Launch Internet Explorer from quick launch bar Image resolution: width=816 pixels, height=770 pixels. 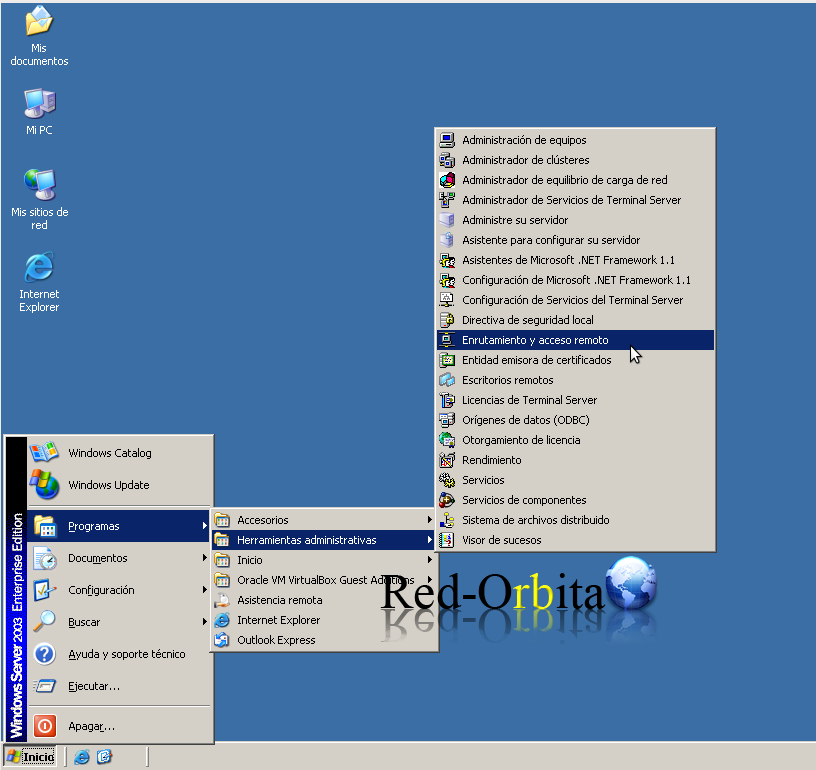[82, 757]
